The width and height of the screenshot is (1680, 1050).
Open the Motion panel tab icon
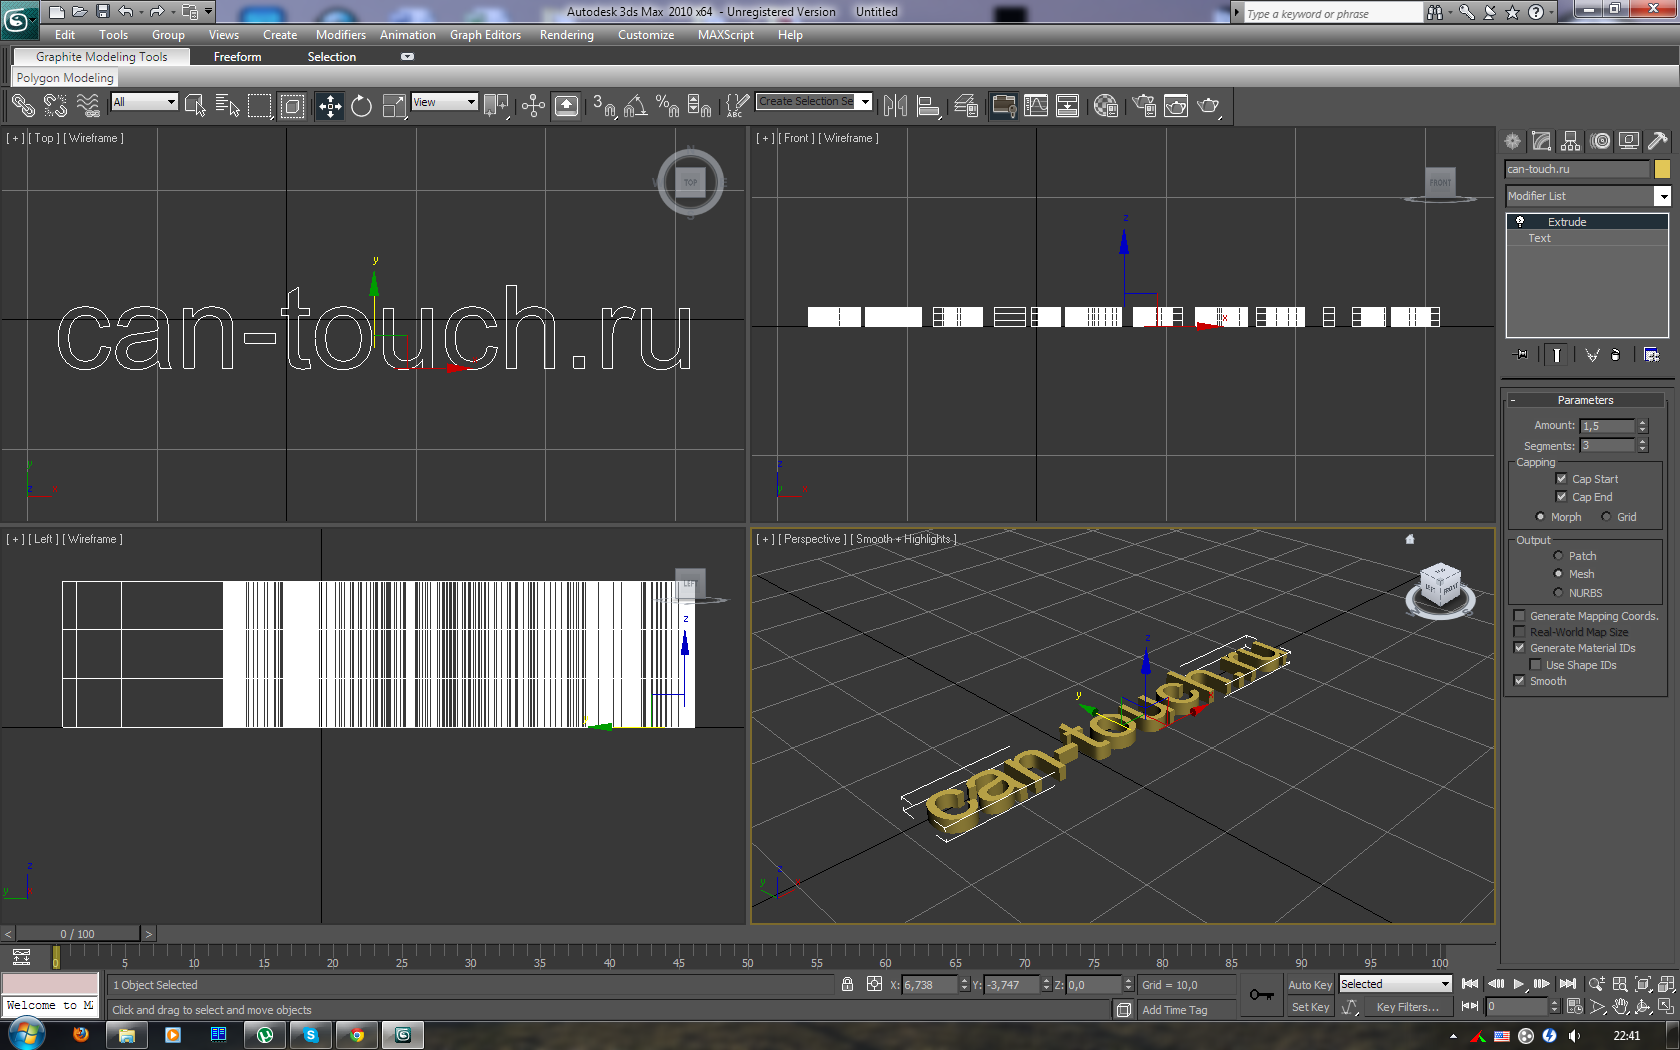[1601, 141]
